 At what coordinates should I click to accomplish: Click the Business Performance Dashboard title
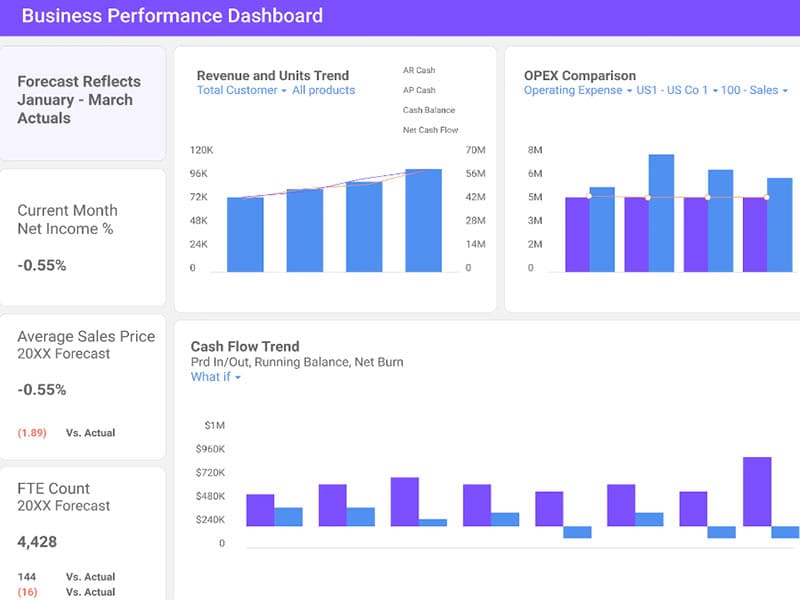(x=172, y=16)
